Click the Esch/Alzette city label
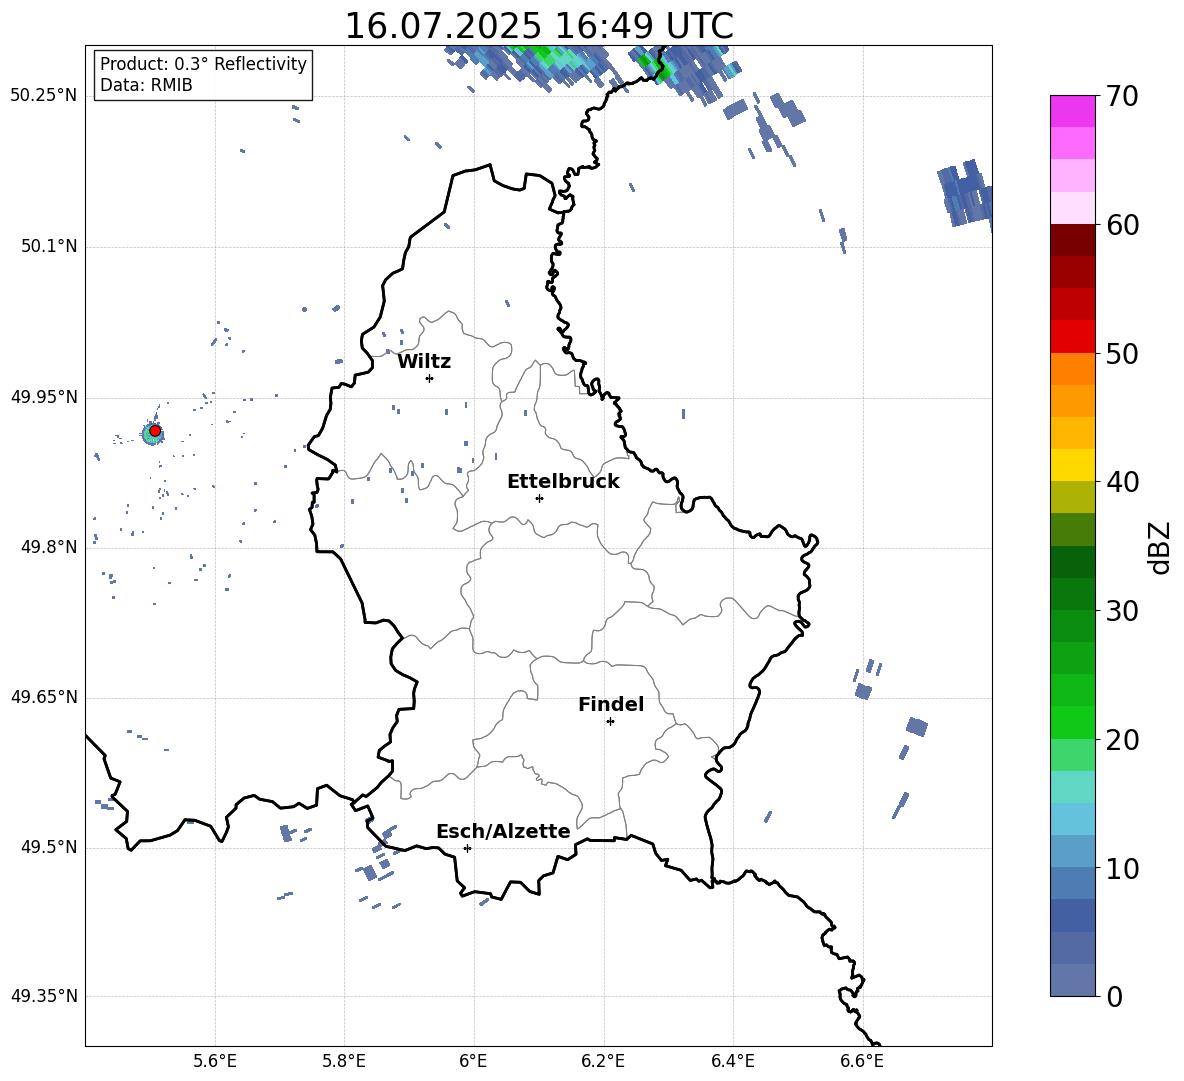Screen dimensions: 1184x1081 point(503,831)
